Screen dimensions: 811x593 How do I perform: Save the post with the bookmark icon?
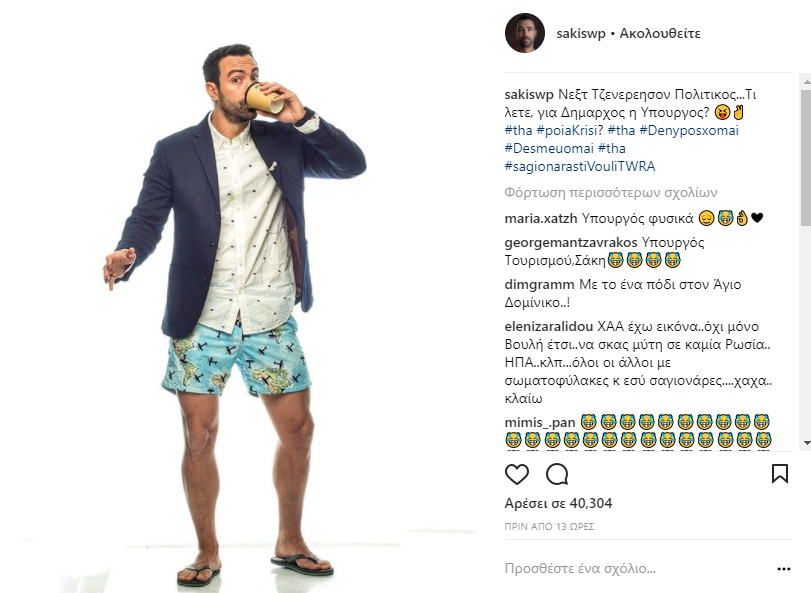click(780, 474)
